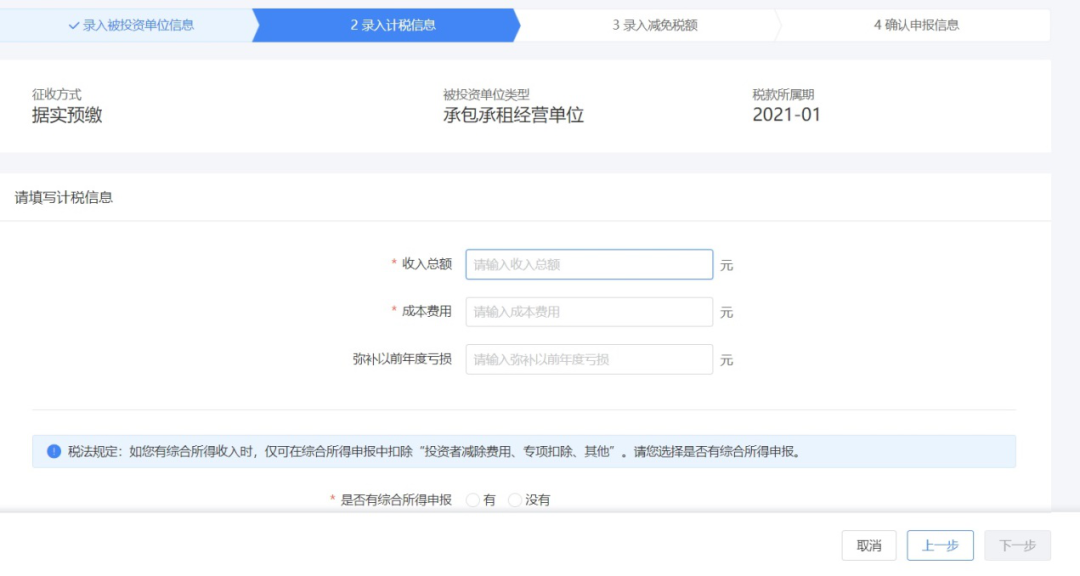
Task: Click the 税法规定 notice text
Action: click(434, 452)
